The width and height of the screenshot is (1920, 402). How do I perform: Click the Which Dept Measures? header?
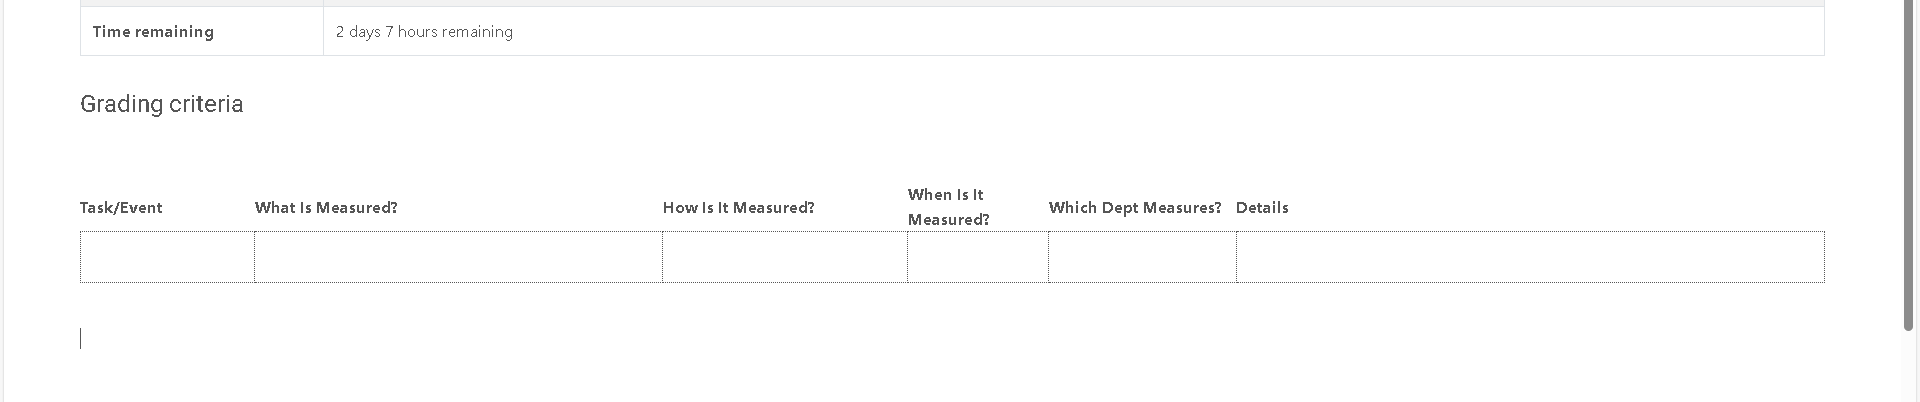point(1135,208)
